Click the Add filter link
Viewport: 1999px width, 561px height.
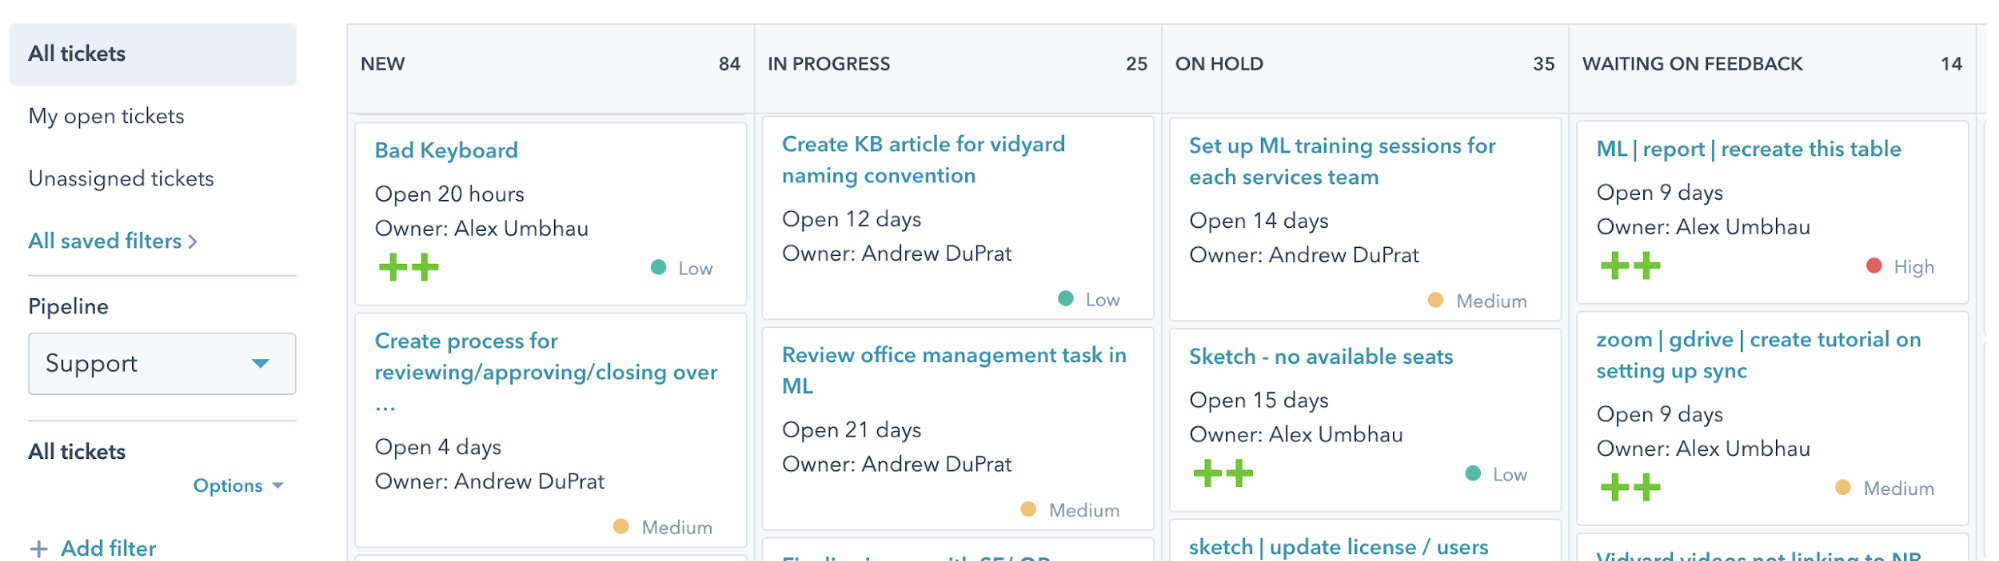point(108,549)
